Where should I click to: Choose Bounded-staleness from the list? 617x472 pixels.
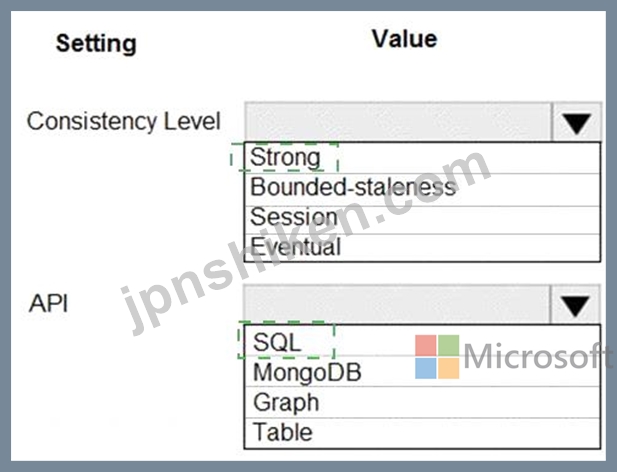pos(422,190)
